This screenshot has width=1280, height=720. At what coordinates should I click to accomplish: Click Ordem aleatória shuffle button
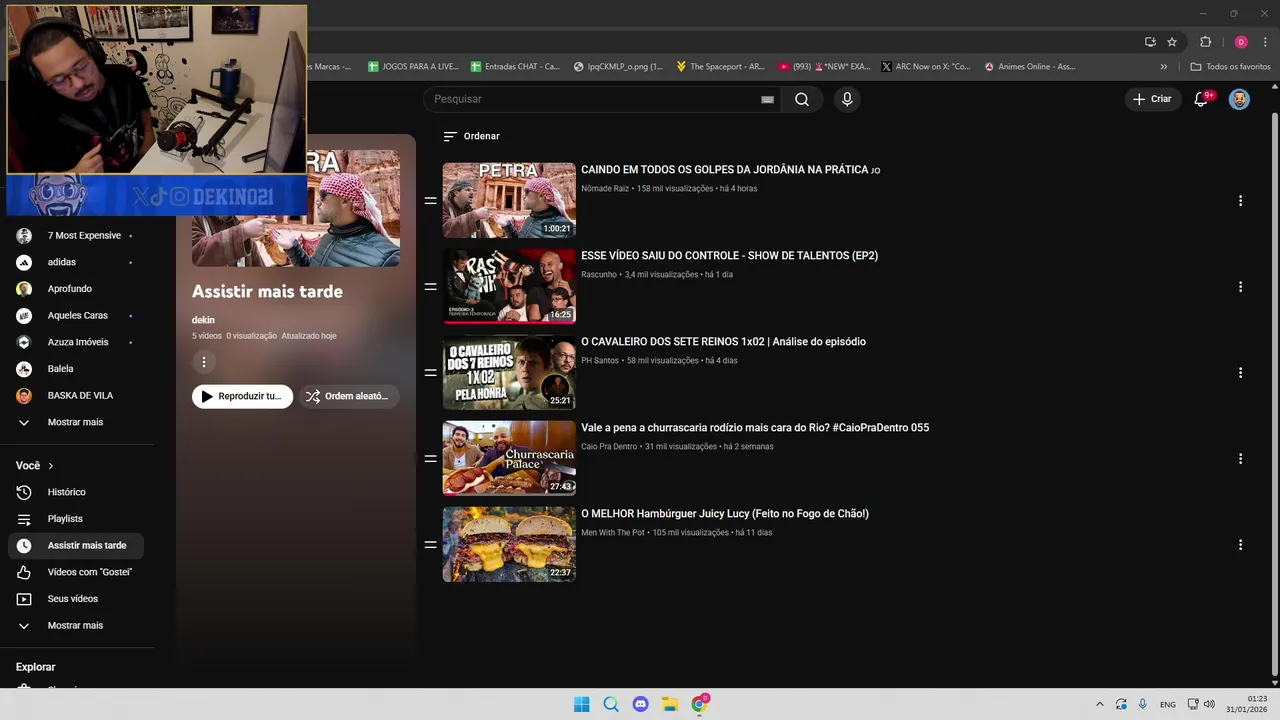[349, 396]
